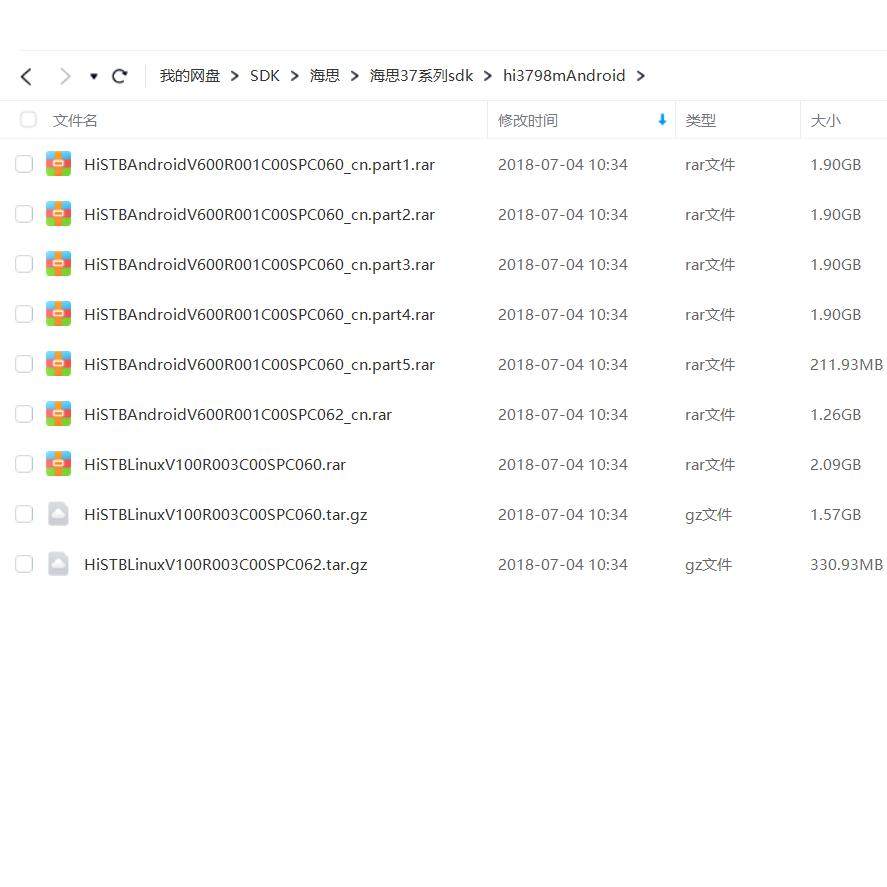Screen dimensions: 887x887
Task: Click gz文件 type of SPC060.tar.gz
Action: click(x=708, y=515)
